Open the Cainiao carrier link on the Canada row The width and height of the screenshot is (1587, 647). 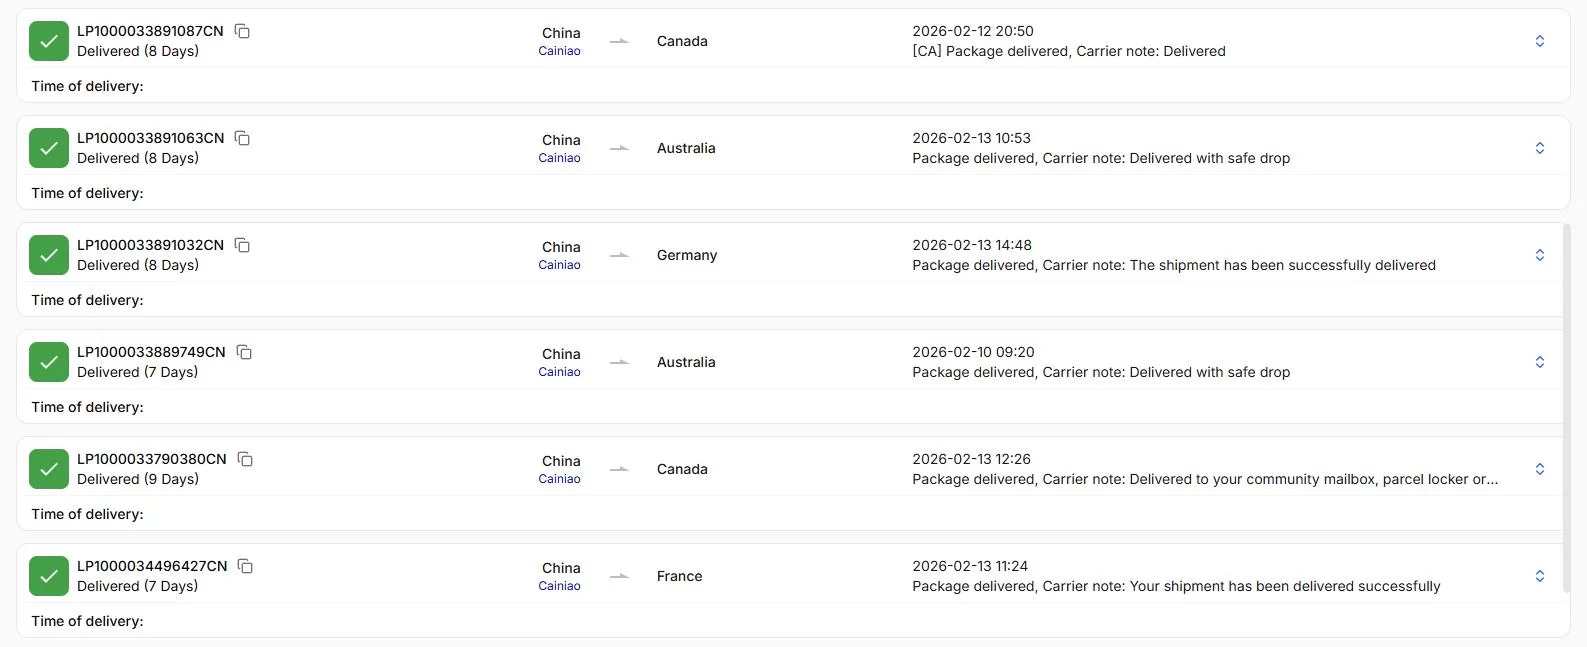559,50
